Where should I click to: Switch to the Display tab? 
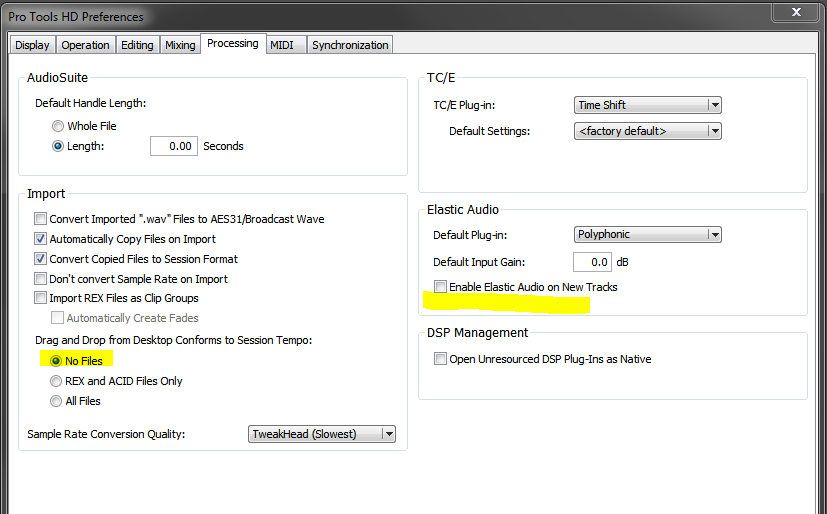coord(32,45)
